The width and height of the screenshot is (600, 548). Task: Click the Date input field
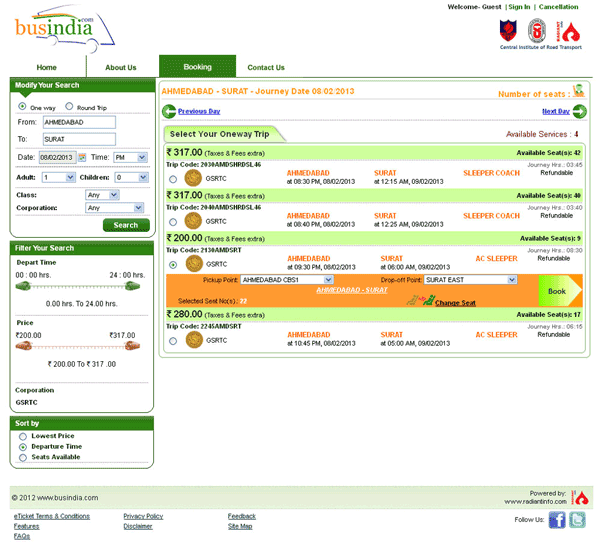click(x=57, y=157)
